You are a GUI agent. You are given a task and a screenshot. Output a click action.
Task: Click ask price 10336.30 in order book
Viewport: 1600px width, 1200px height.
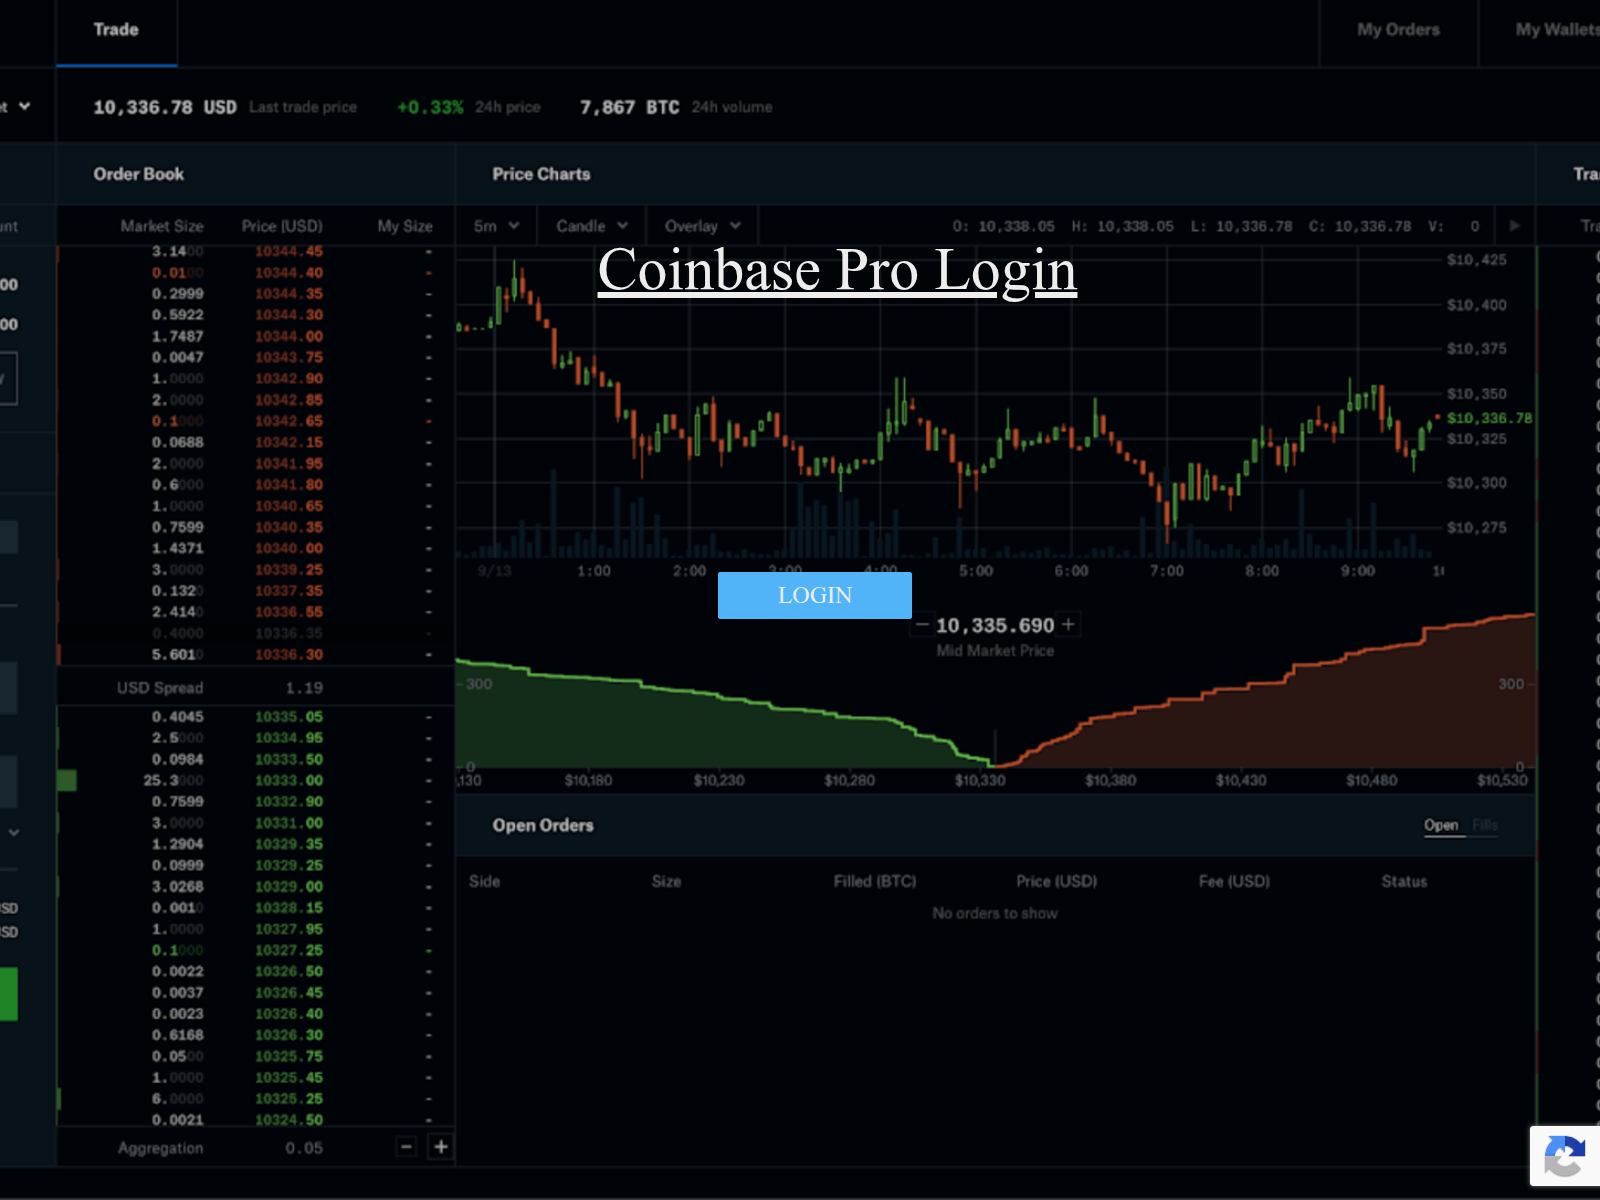(x=289, y=655)
